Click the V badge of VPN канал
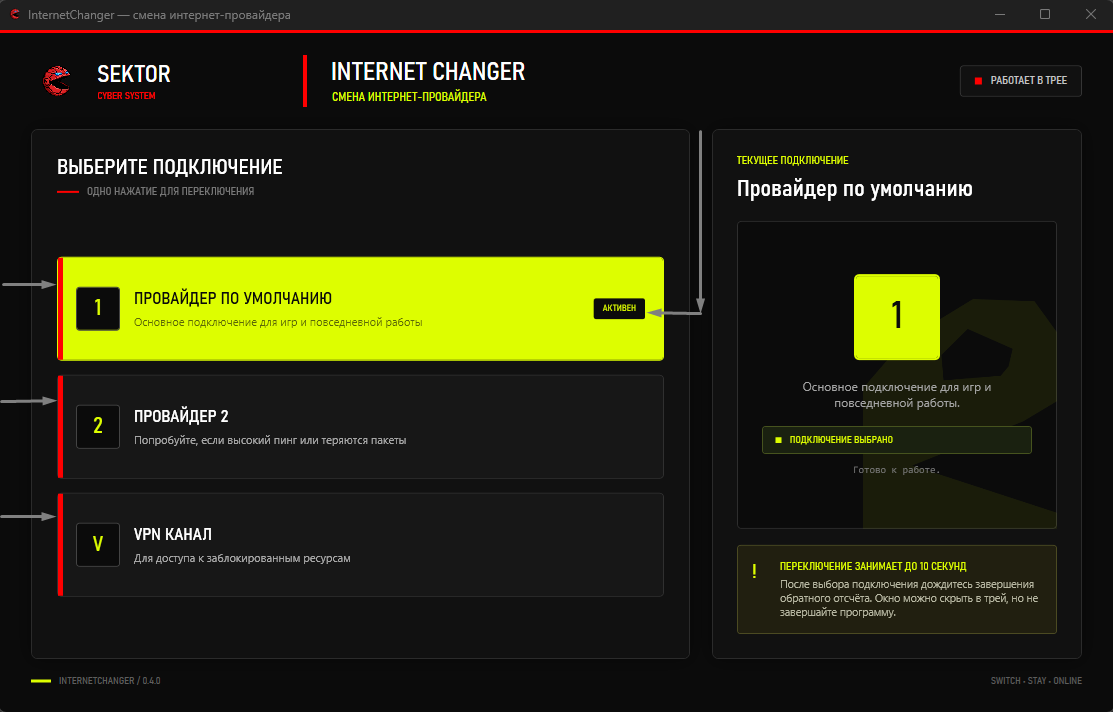The image size is (1113, 712). click(98, 544)
